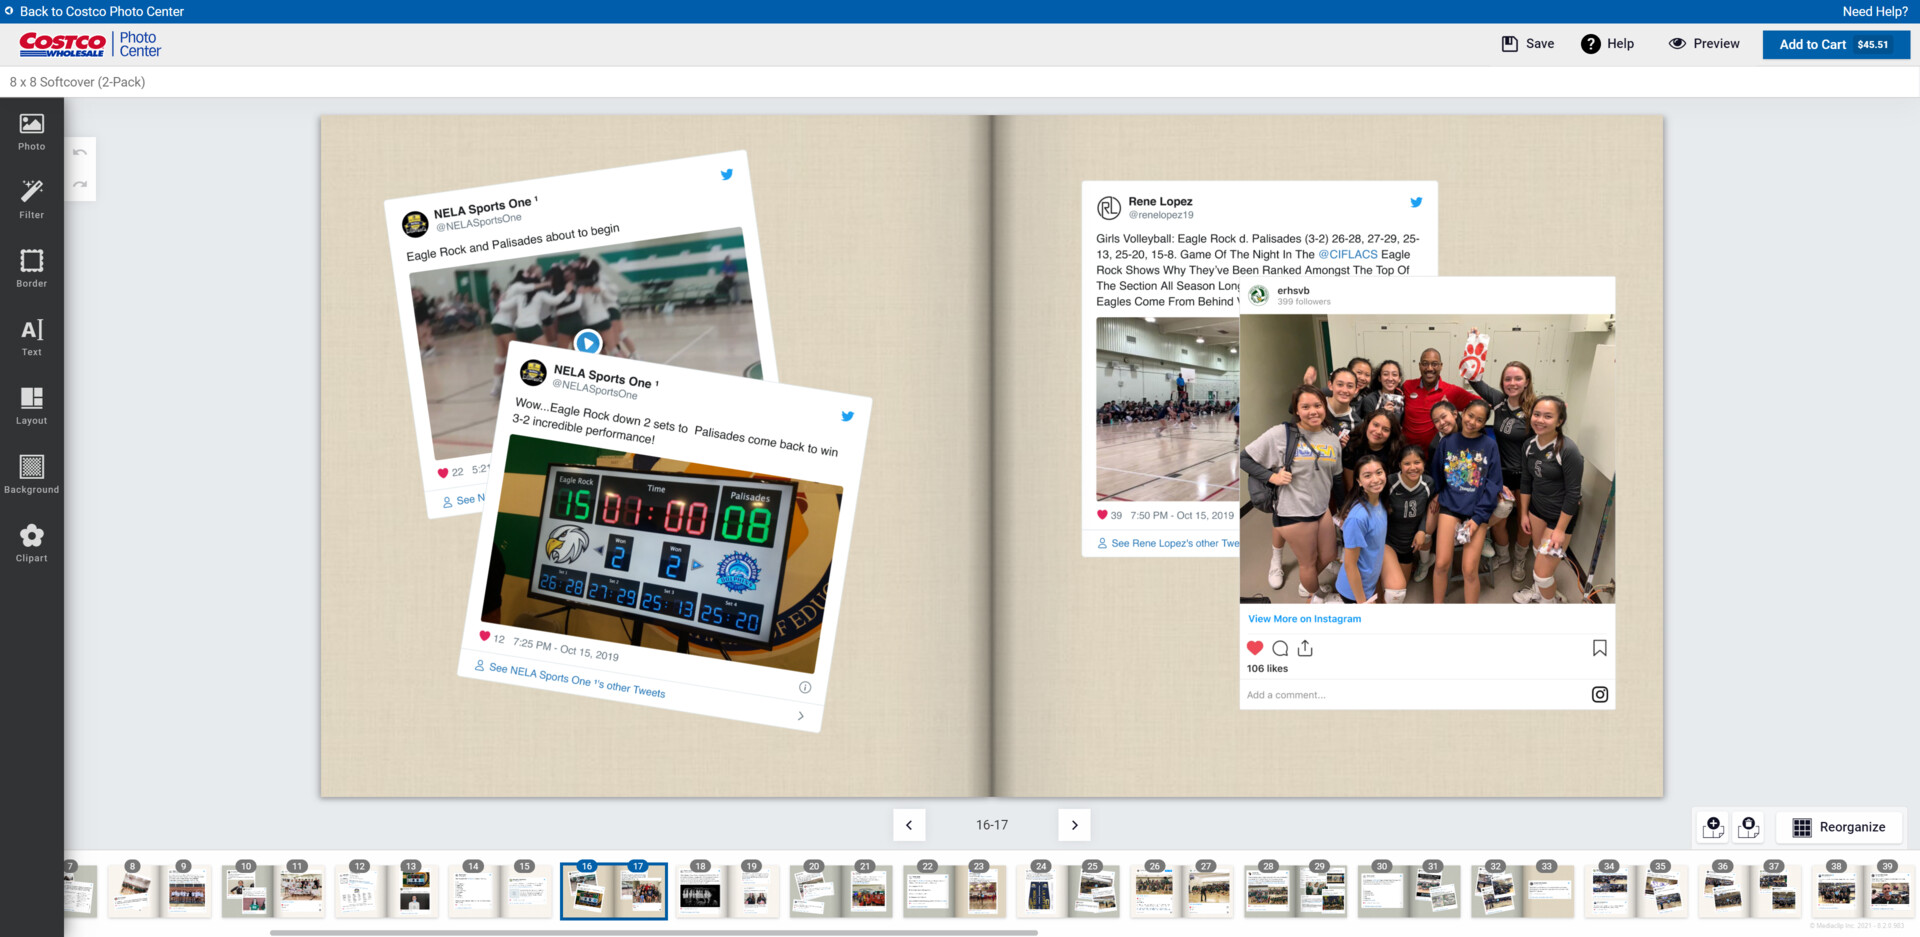Select page 10 thumbnail
1920x937 pixels.
248,891
